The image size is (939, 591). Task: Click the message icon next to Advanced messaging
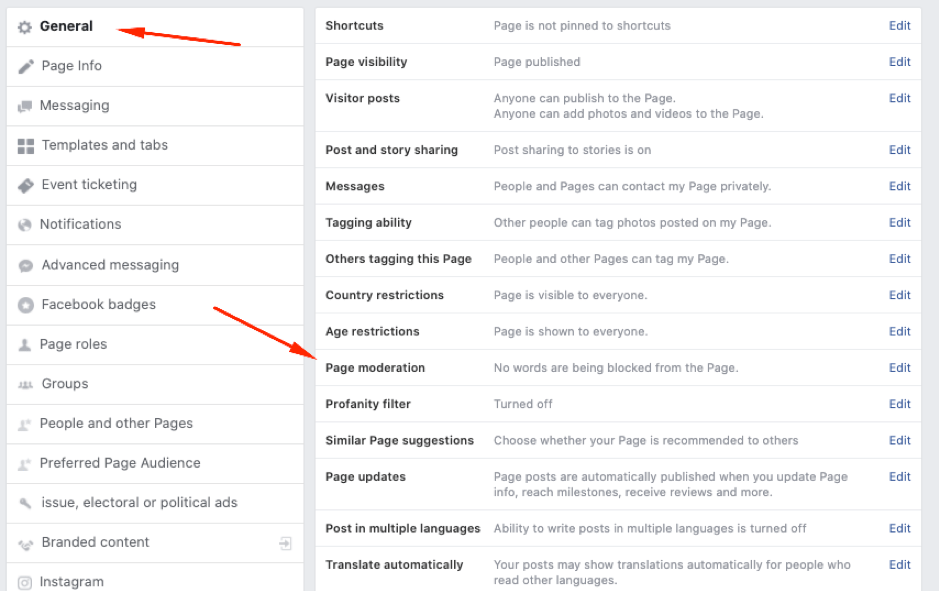pos(25,265)
